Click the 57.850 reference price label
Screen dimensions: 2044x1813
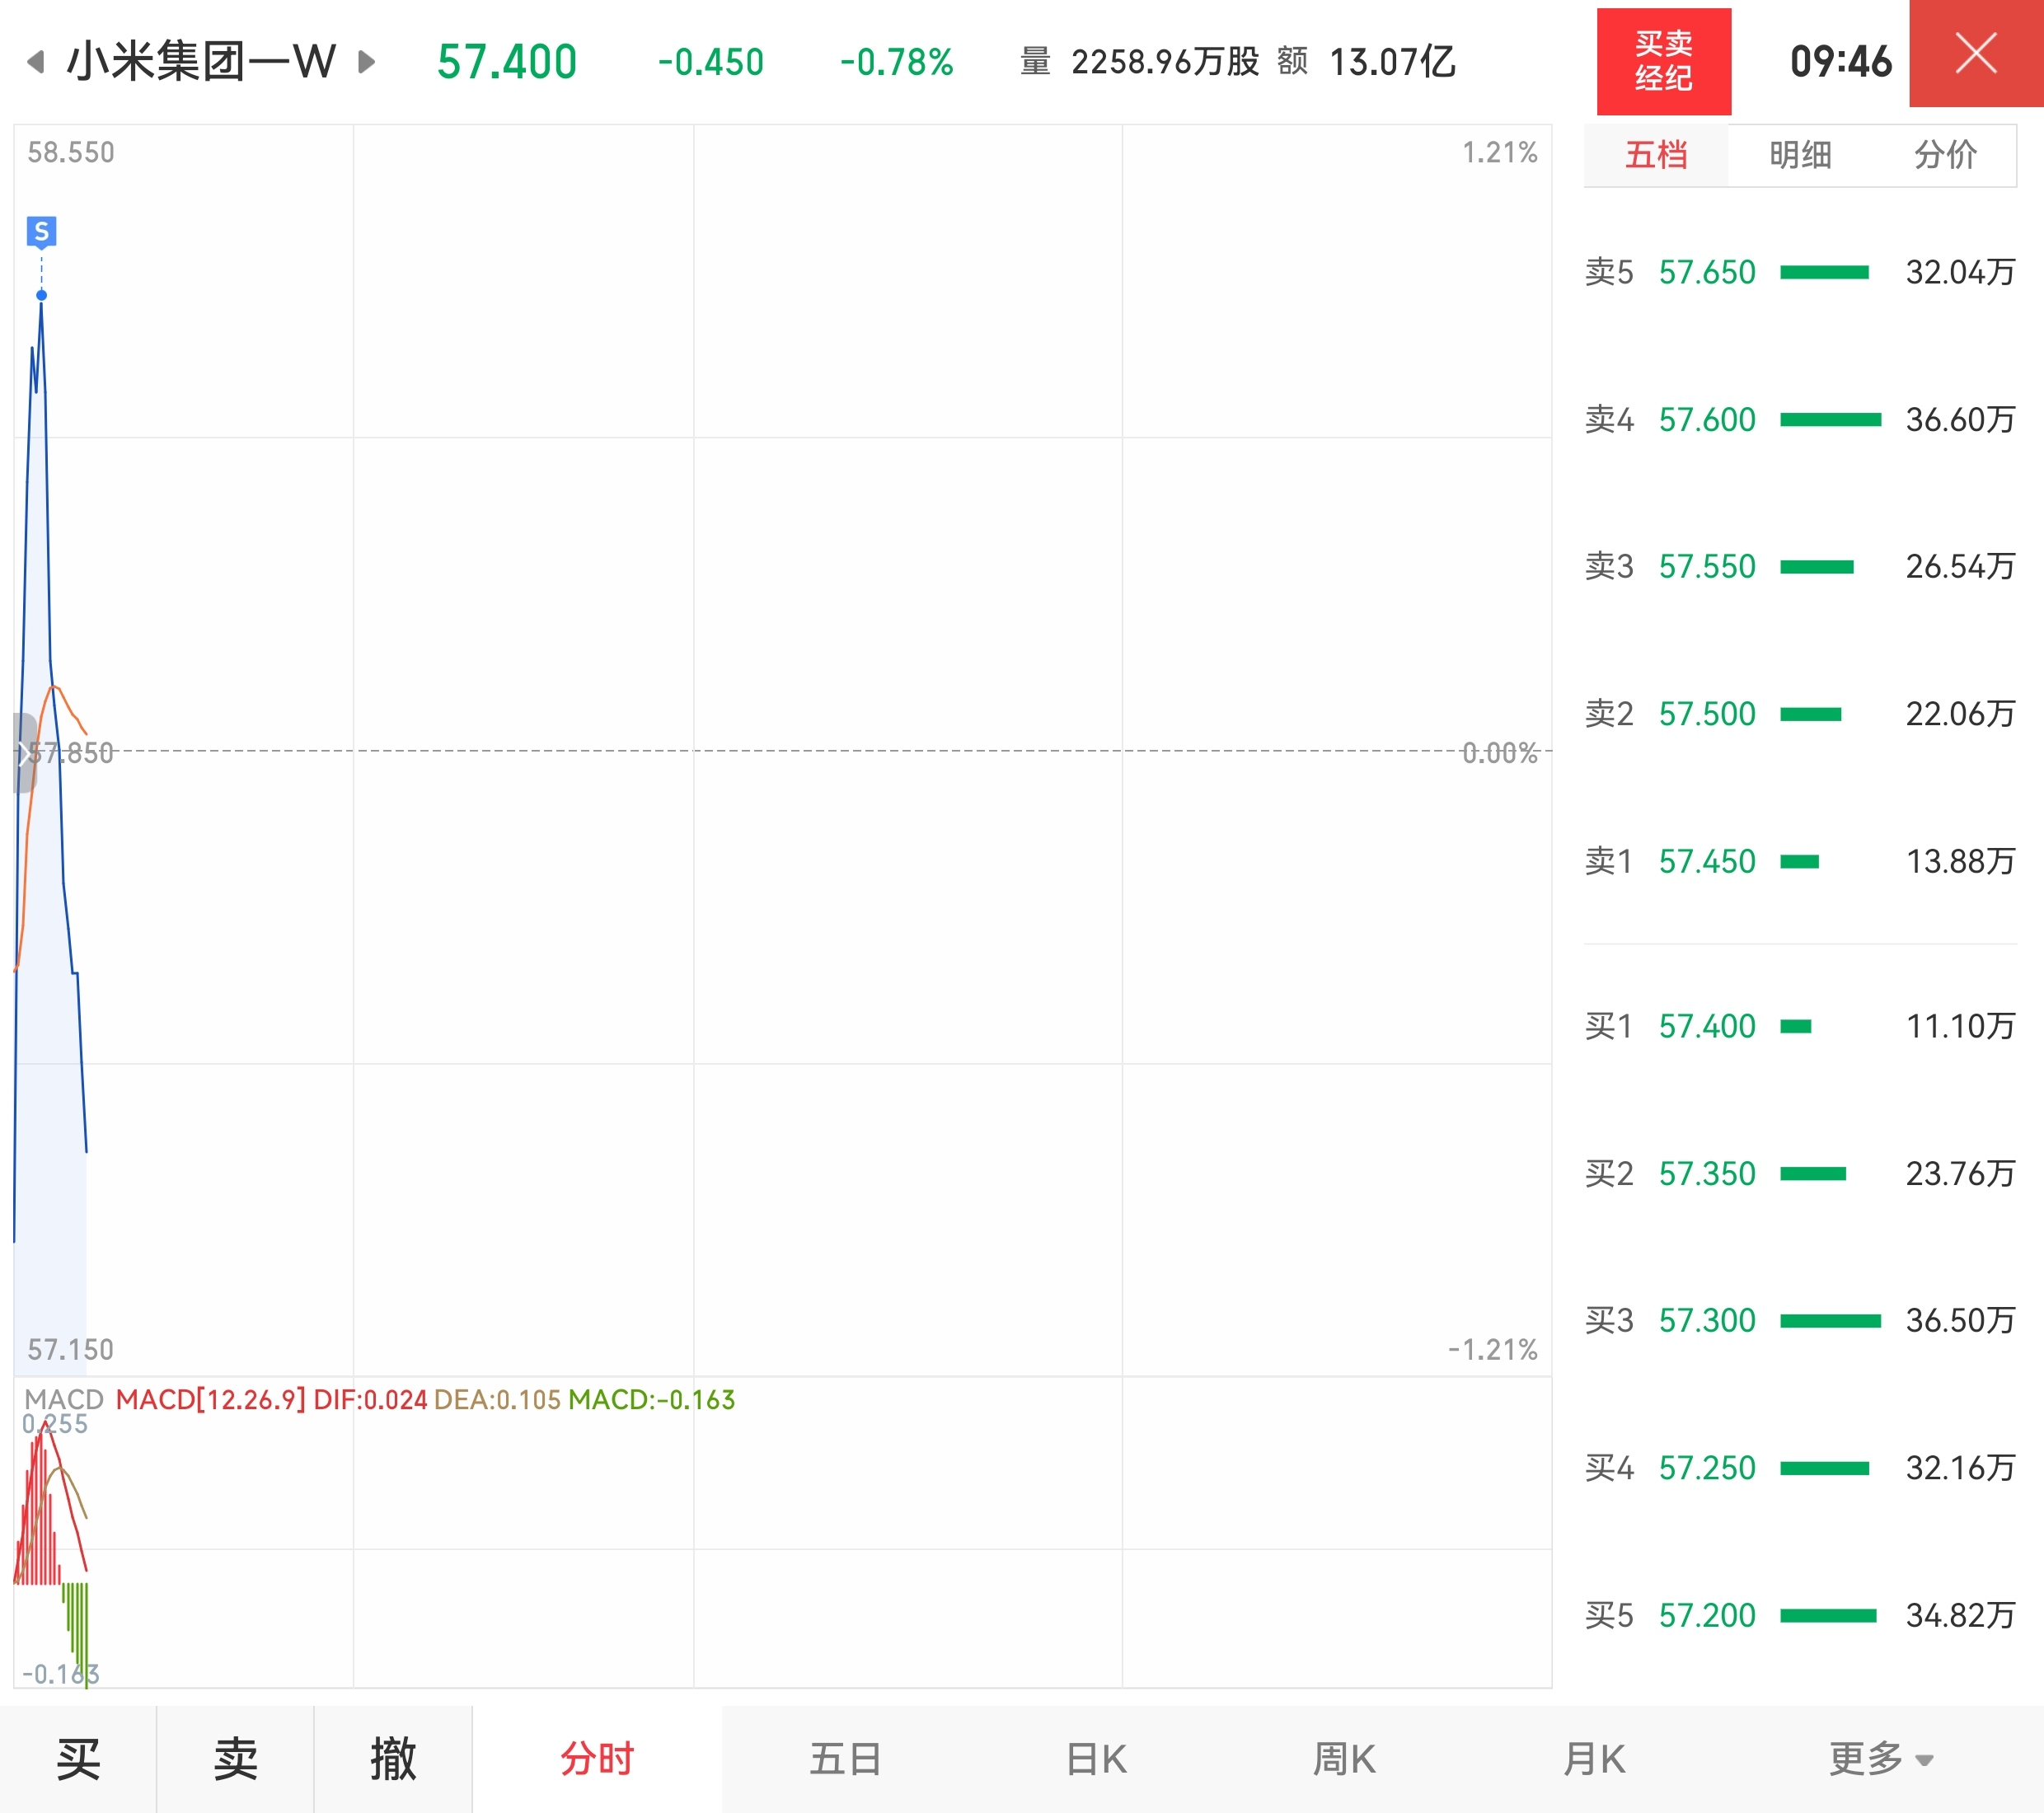click(x=70, y=753)
